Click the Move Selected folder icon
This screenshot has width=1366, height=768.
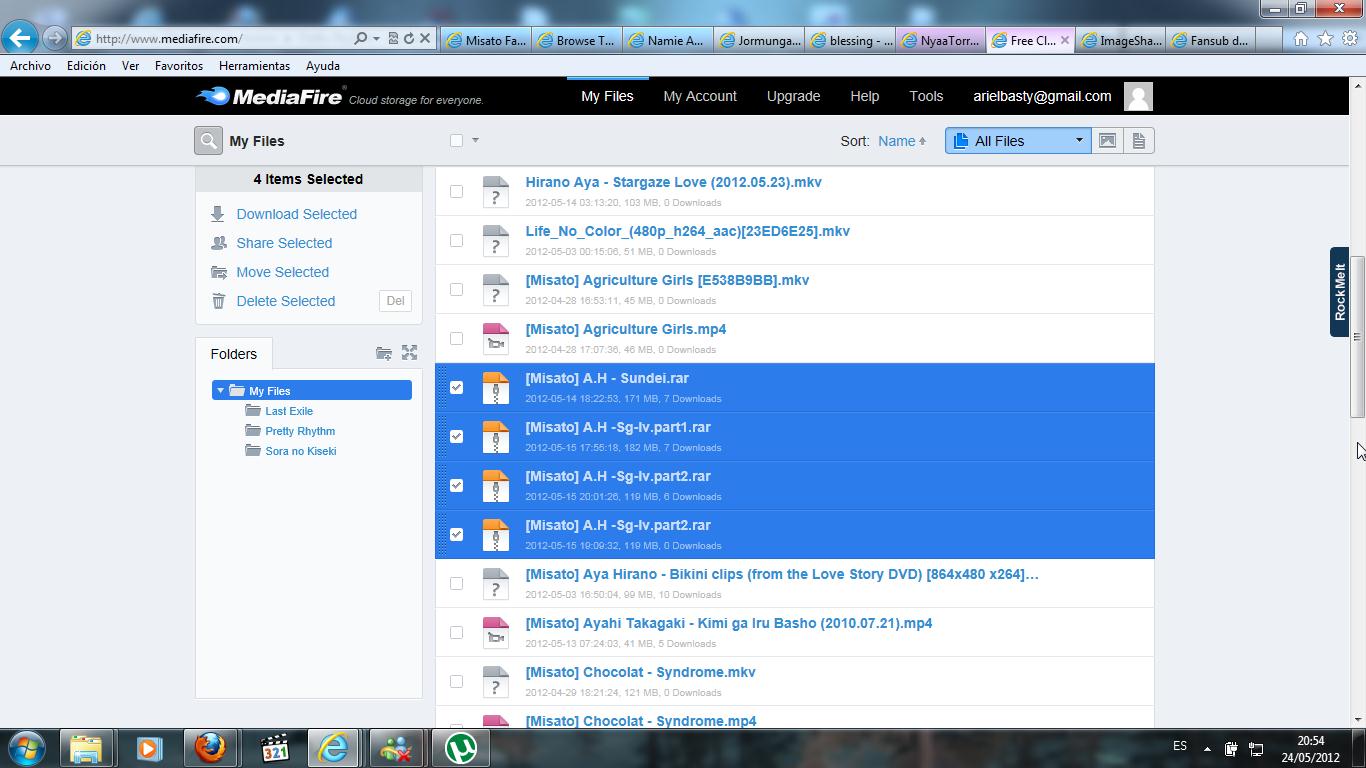tap(219, 272)
